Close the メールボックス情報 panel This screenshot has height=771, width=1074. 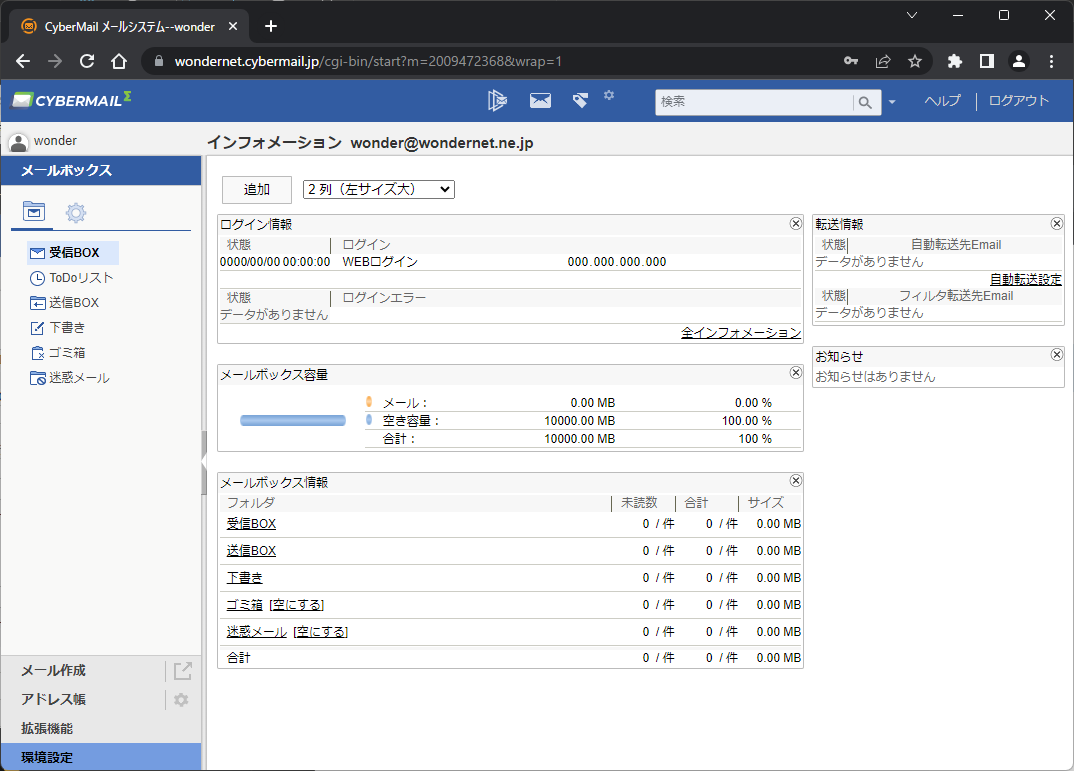pos(795,481)
